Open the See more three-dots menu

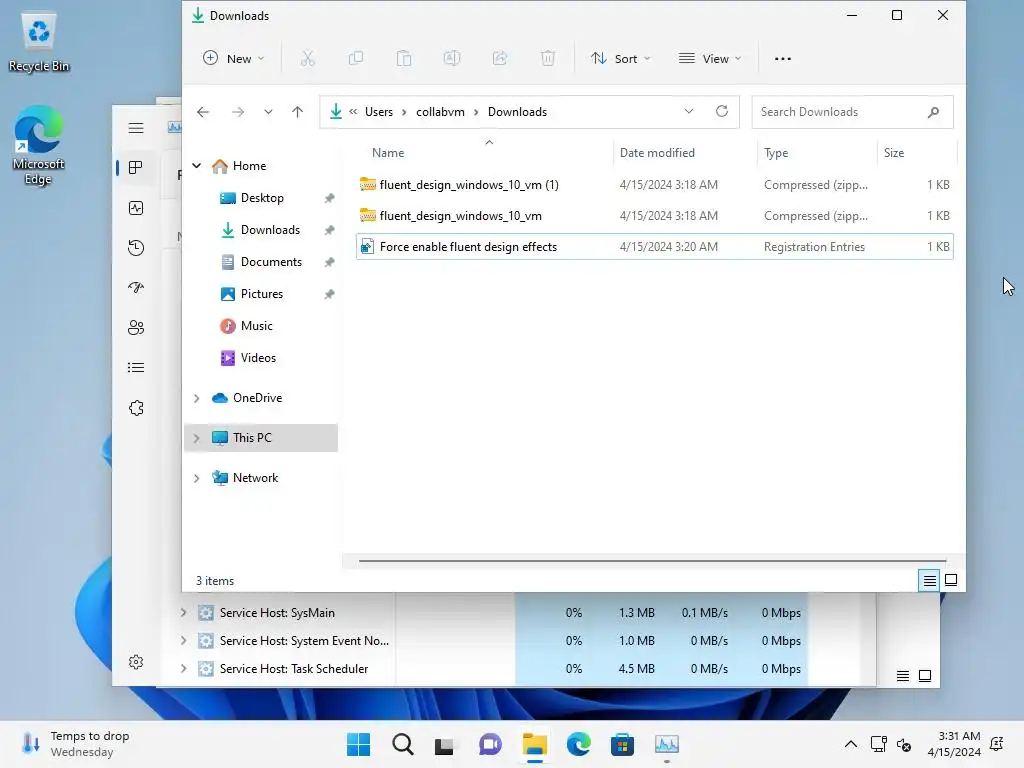[782, 59]
